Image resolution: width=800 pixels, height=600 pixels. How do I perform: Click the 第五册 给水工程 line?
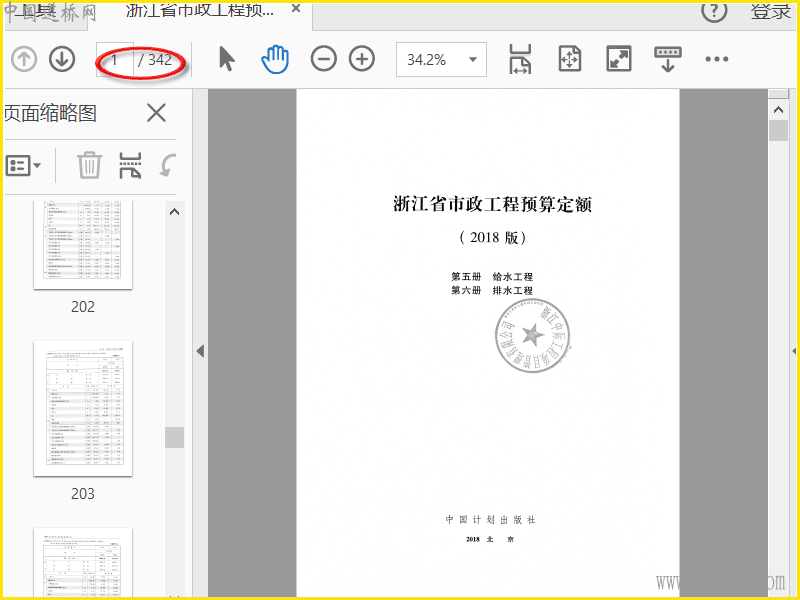tap(492, 277)
